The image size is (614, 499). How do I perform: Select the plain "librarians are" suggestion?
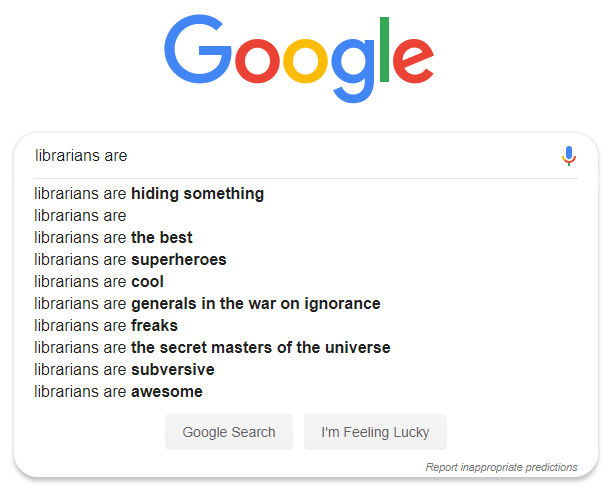[x=80, y=216]
